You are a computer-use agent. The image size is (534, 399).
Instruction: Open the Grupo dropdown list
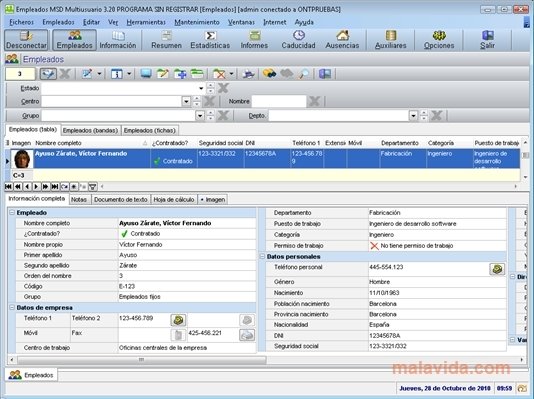click(200, 116)
